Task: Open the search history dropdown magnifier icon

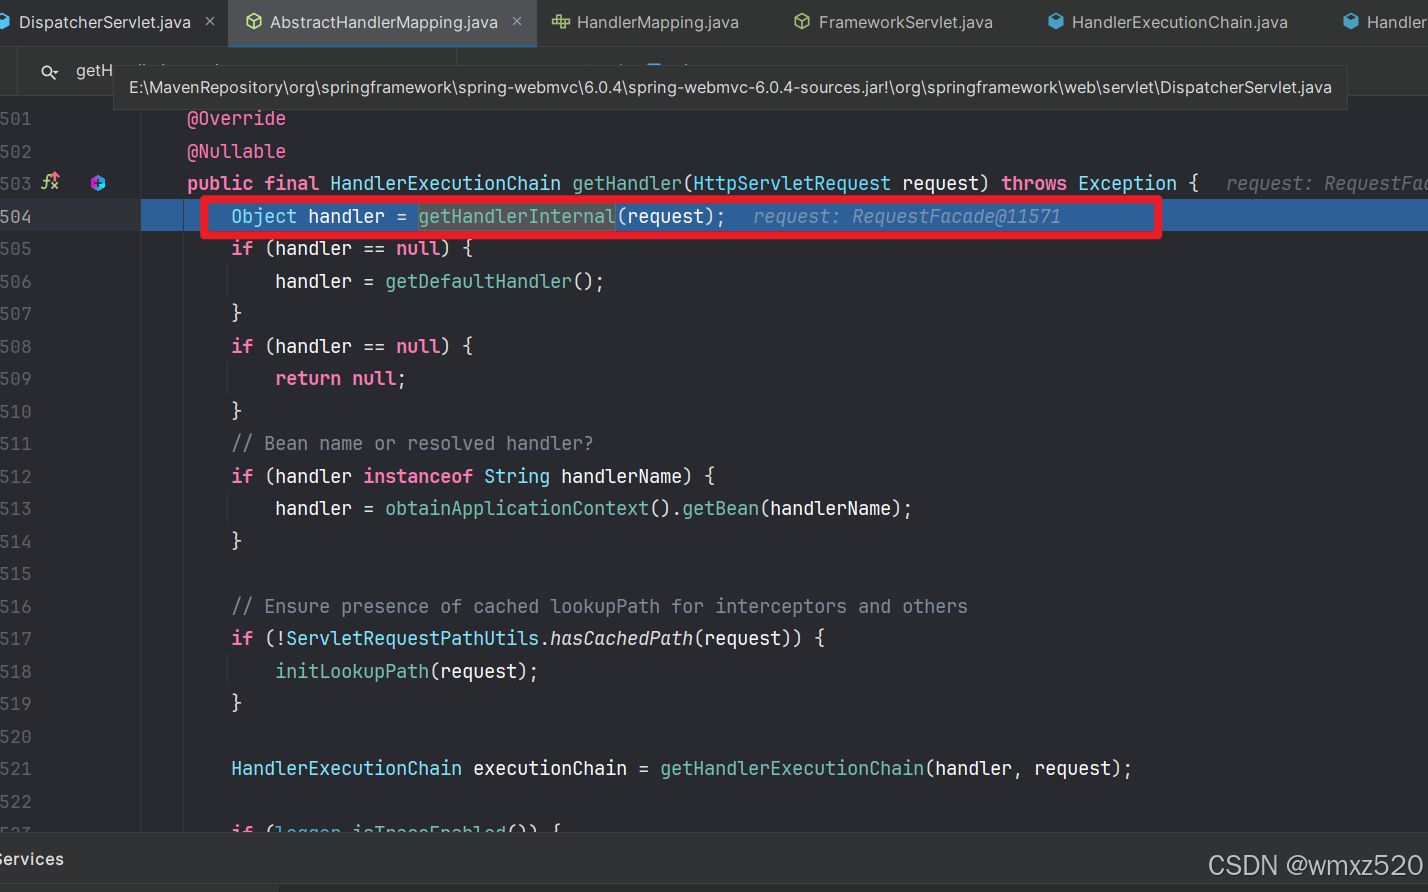Action: [49, 71]
